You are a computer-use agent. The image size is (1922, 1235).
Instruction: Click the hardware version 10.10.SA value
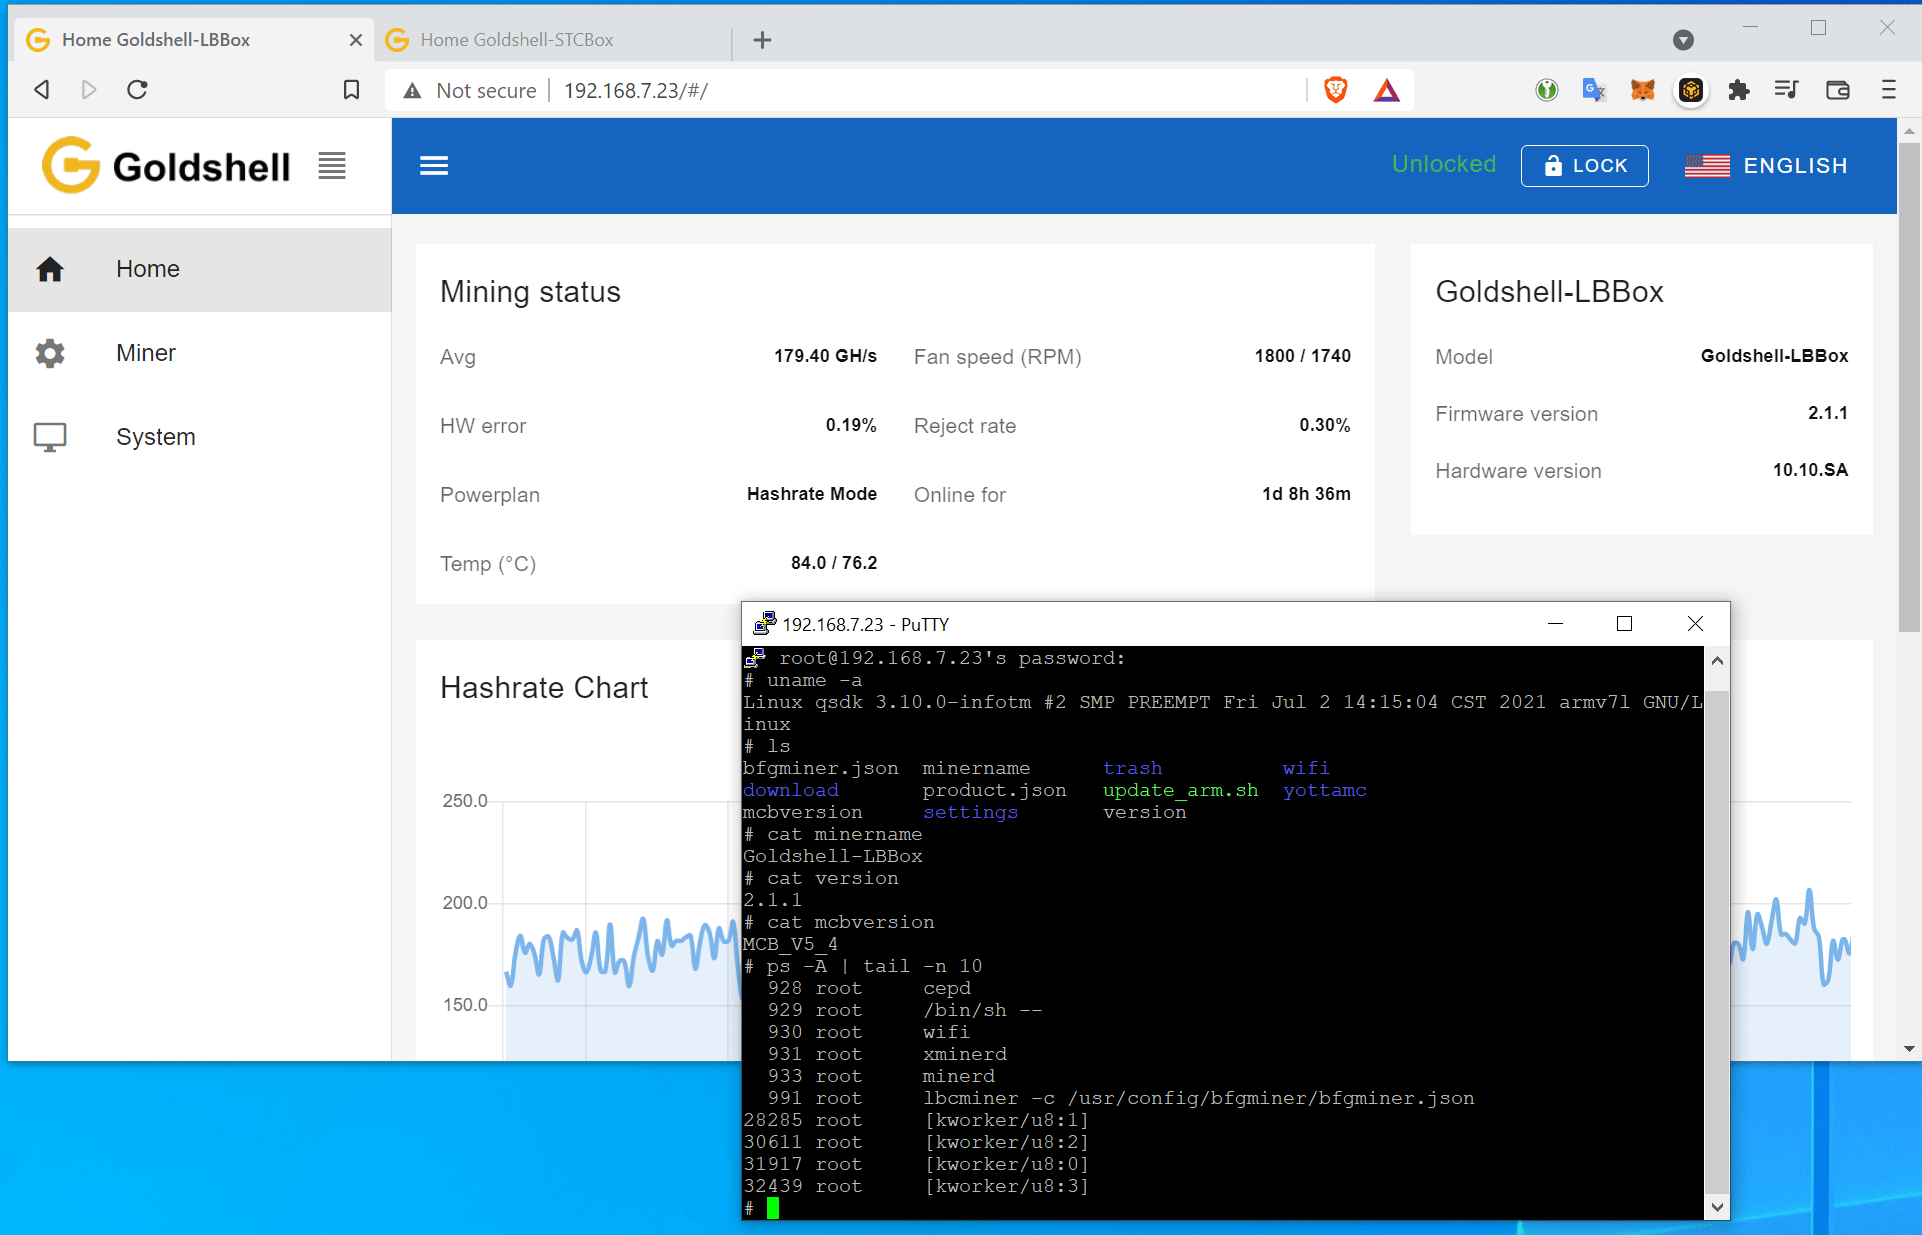pos(1810,470)
